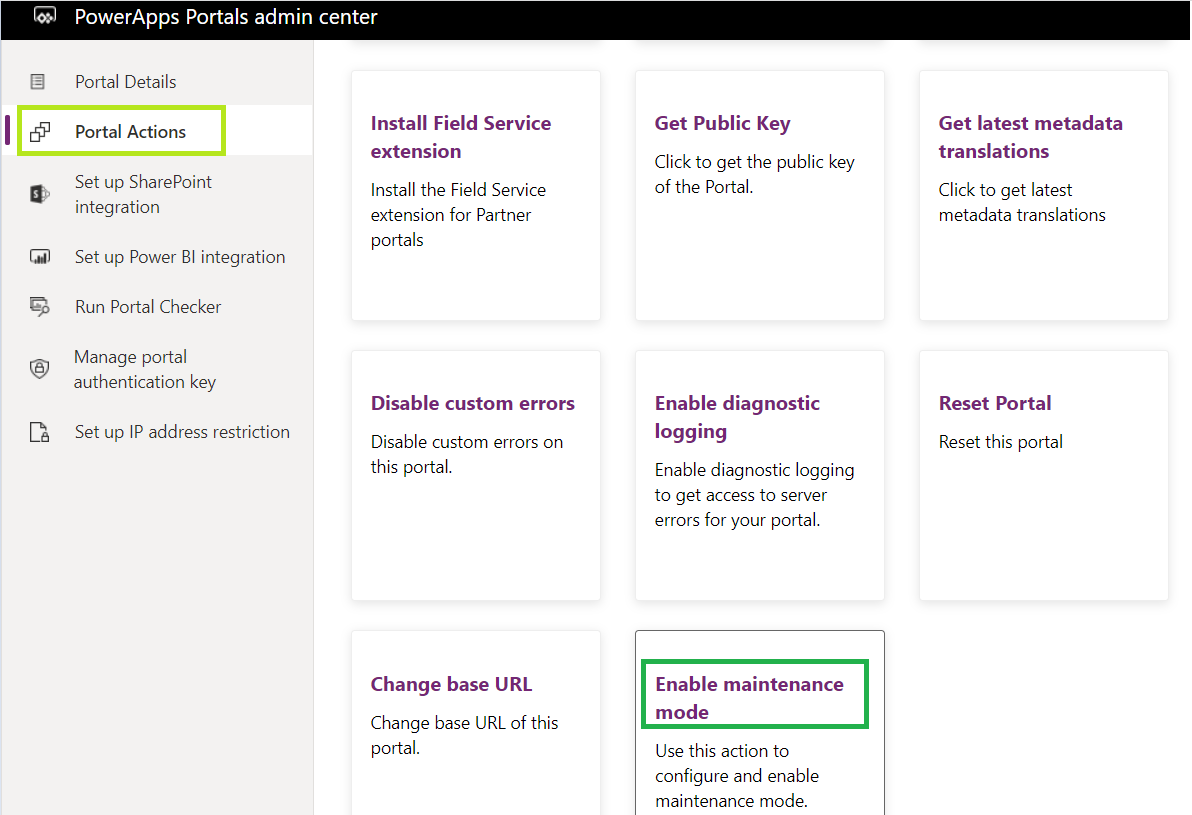1192x815 pixels.
Task: Disable custom errors on the portal
Action: pyautogui.click(x=472, y=403)
